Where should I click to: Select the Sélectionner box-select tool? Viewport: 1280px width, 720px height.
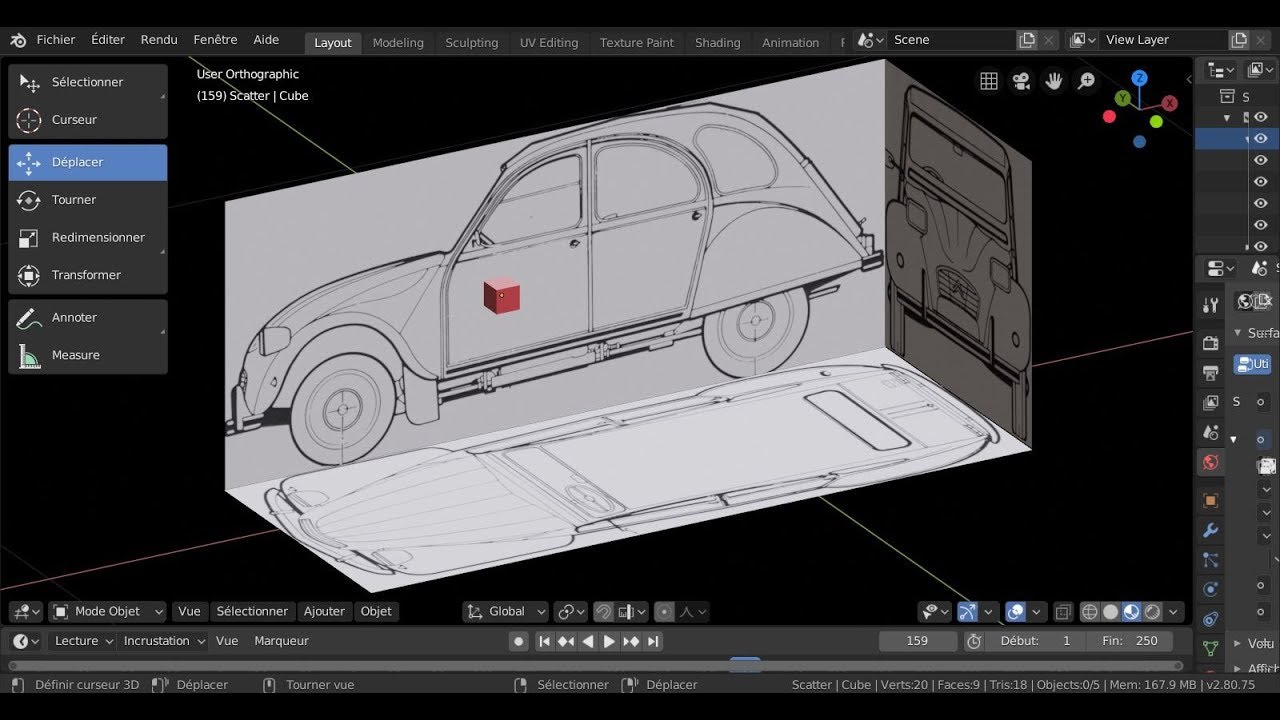[x=88, y=82]
